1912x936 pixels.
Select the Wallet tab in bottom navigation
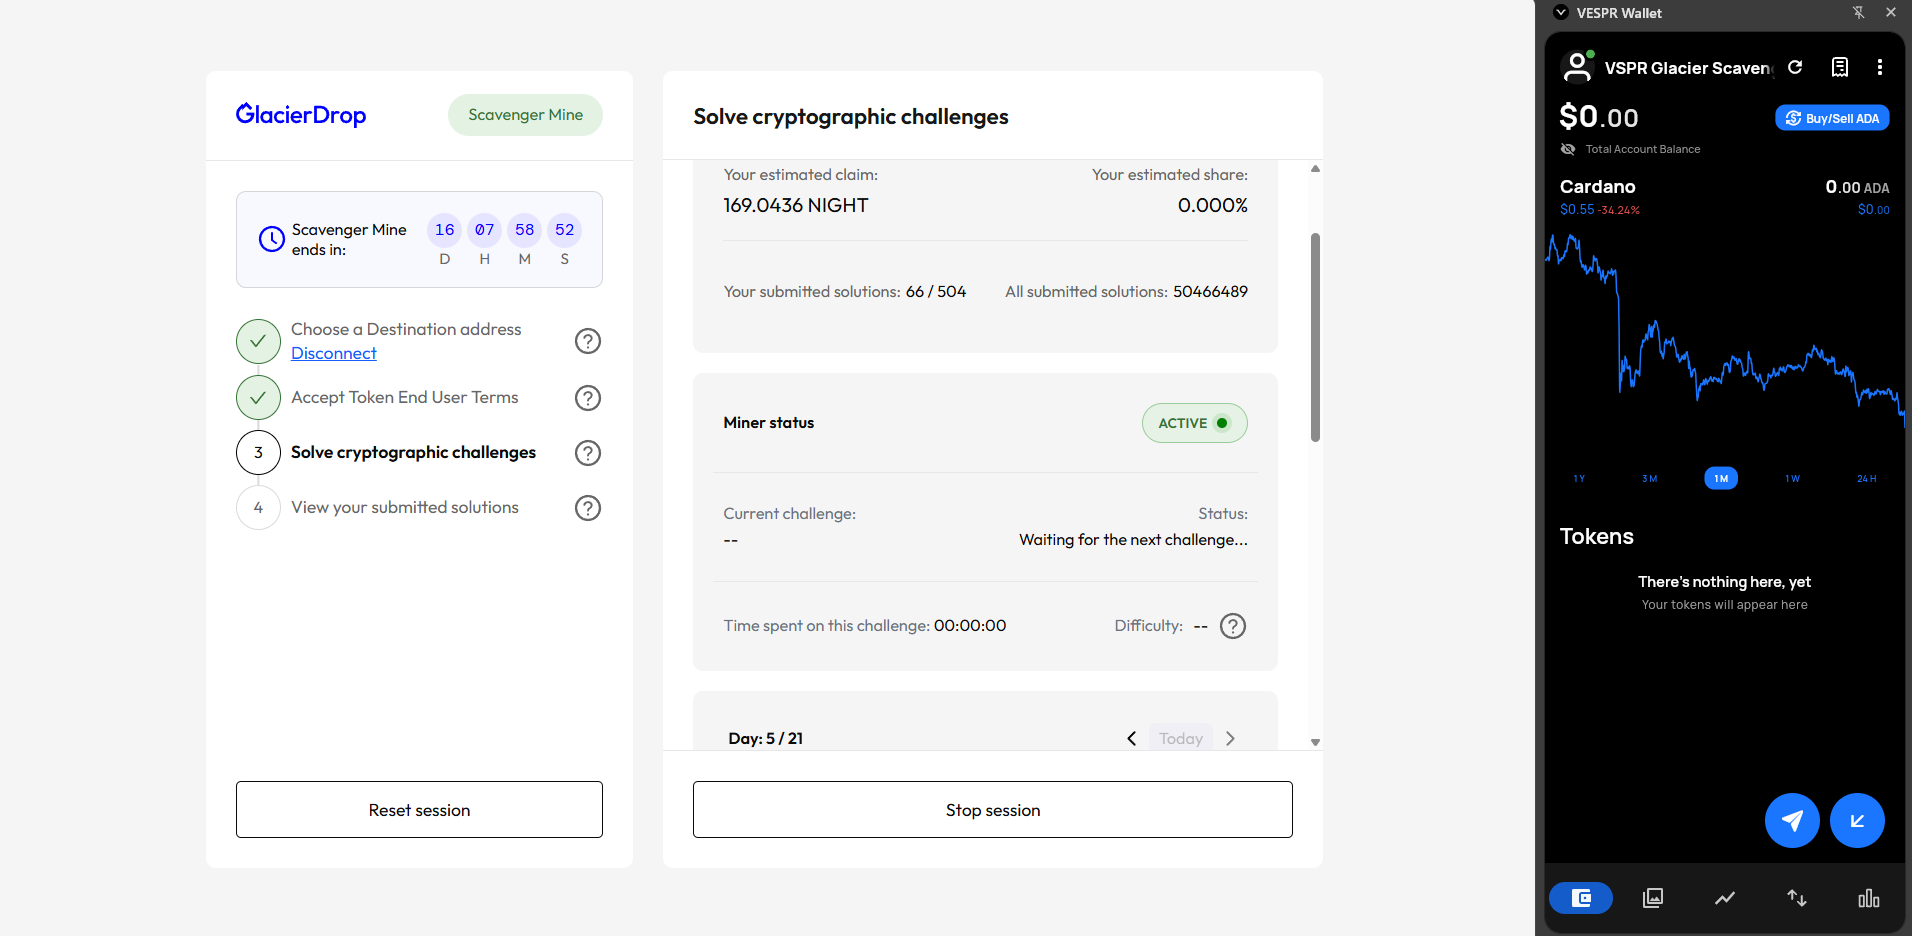point(1580,898)
